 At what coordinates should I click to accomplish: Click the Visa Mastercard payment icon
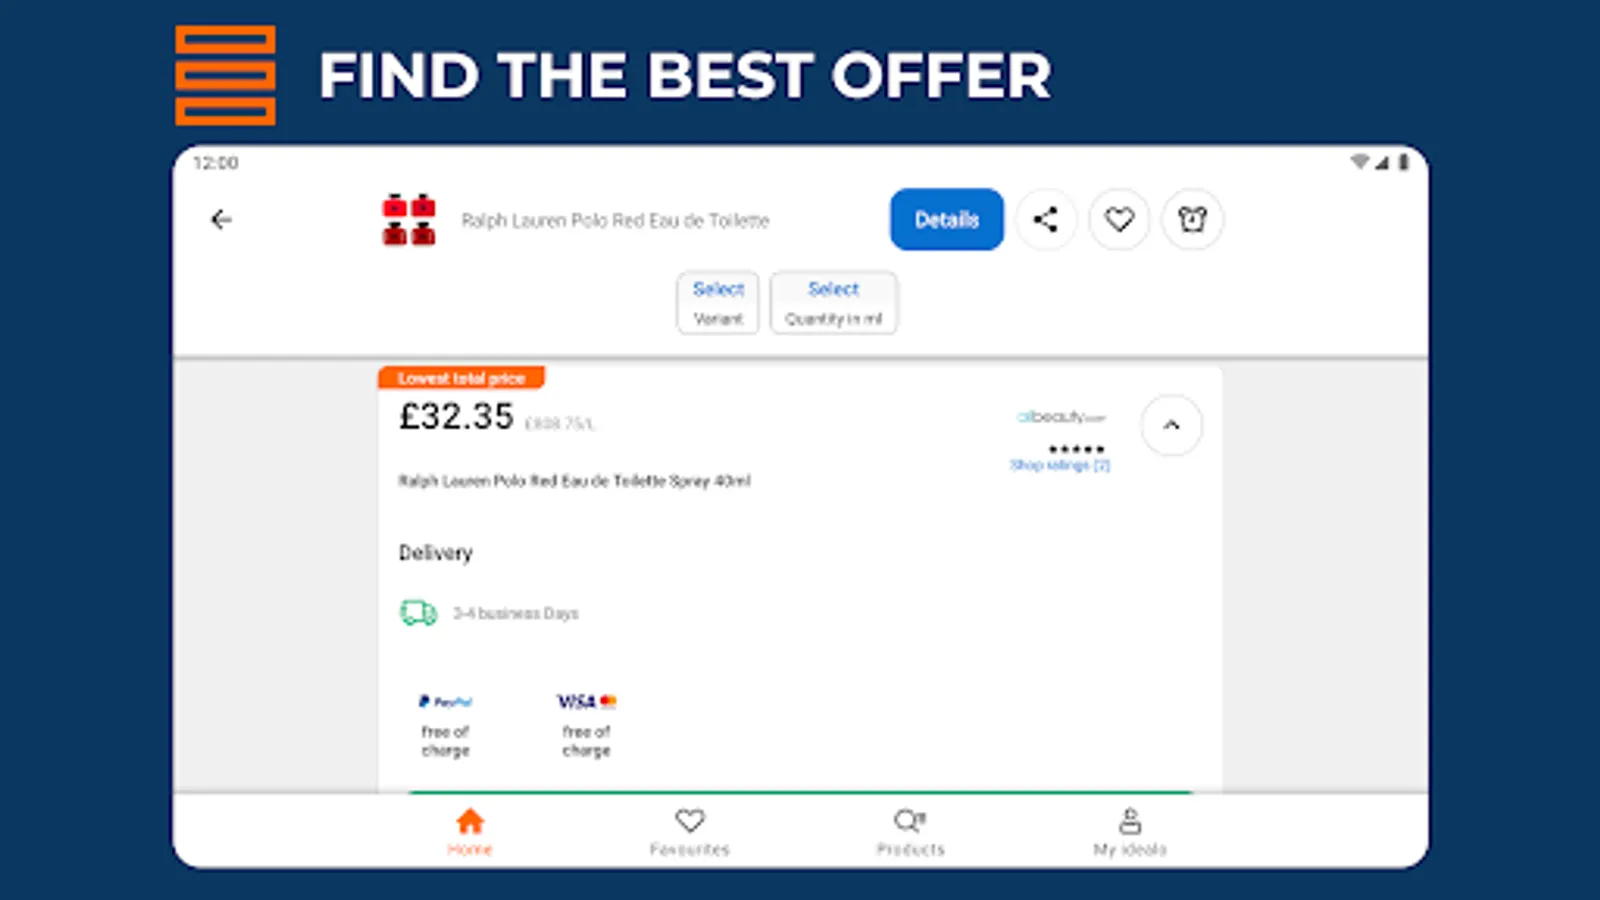click(x=586, y=702)
